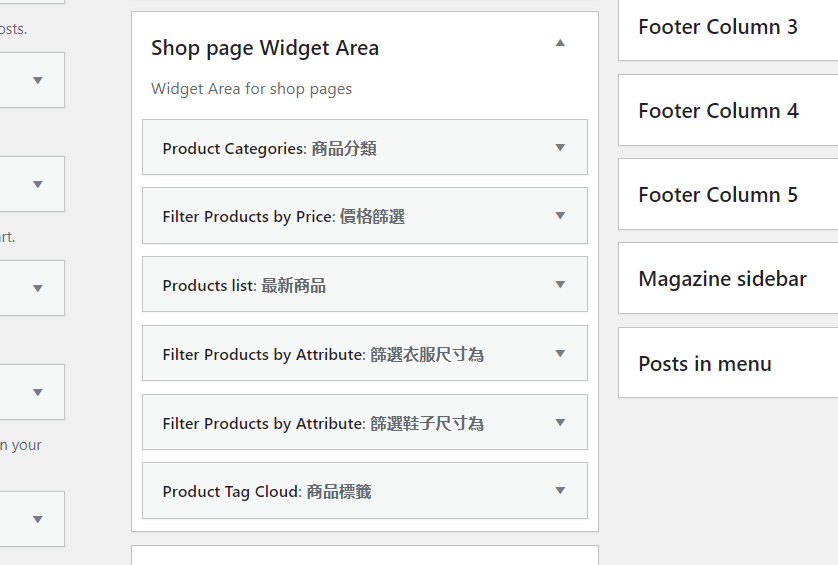Click the Products list: 最新商品 widget title
This screenshot has height=565, width=838.
[x=244, y=286]
